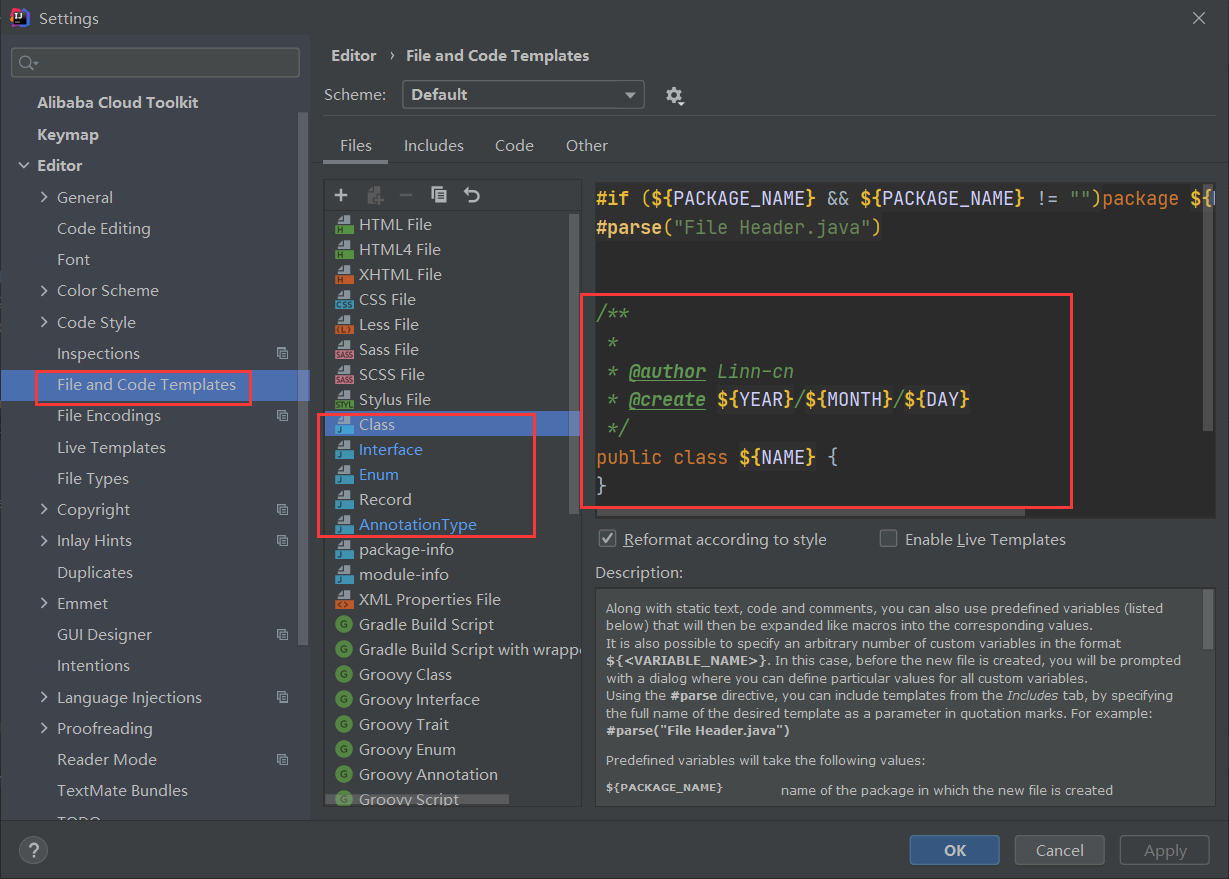1229x879 pixels.
Task: Click the Less File template icon
Action: click(x=343, y=325)
